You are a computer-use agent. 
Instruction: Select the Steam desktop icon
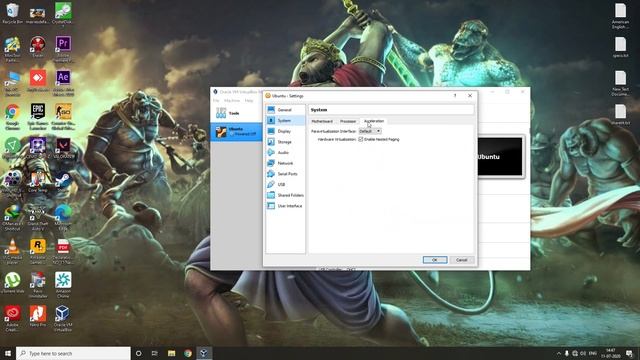[x=63, y=182]
